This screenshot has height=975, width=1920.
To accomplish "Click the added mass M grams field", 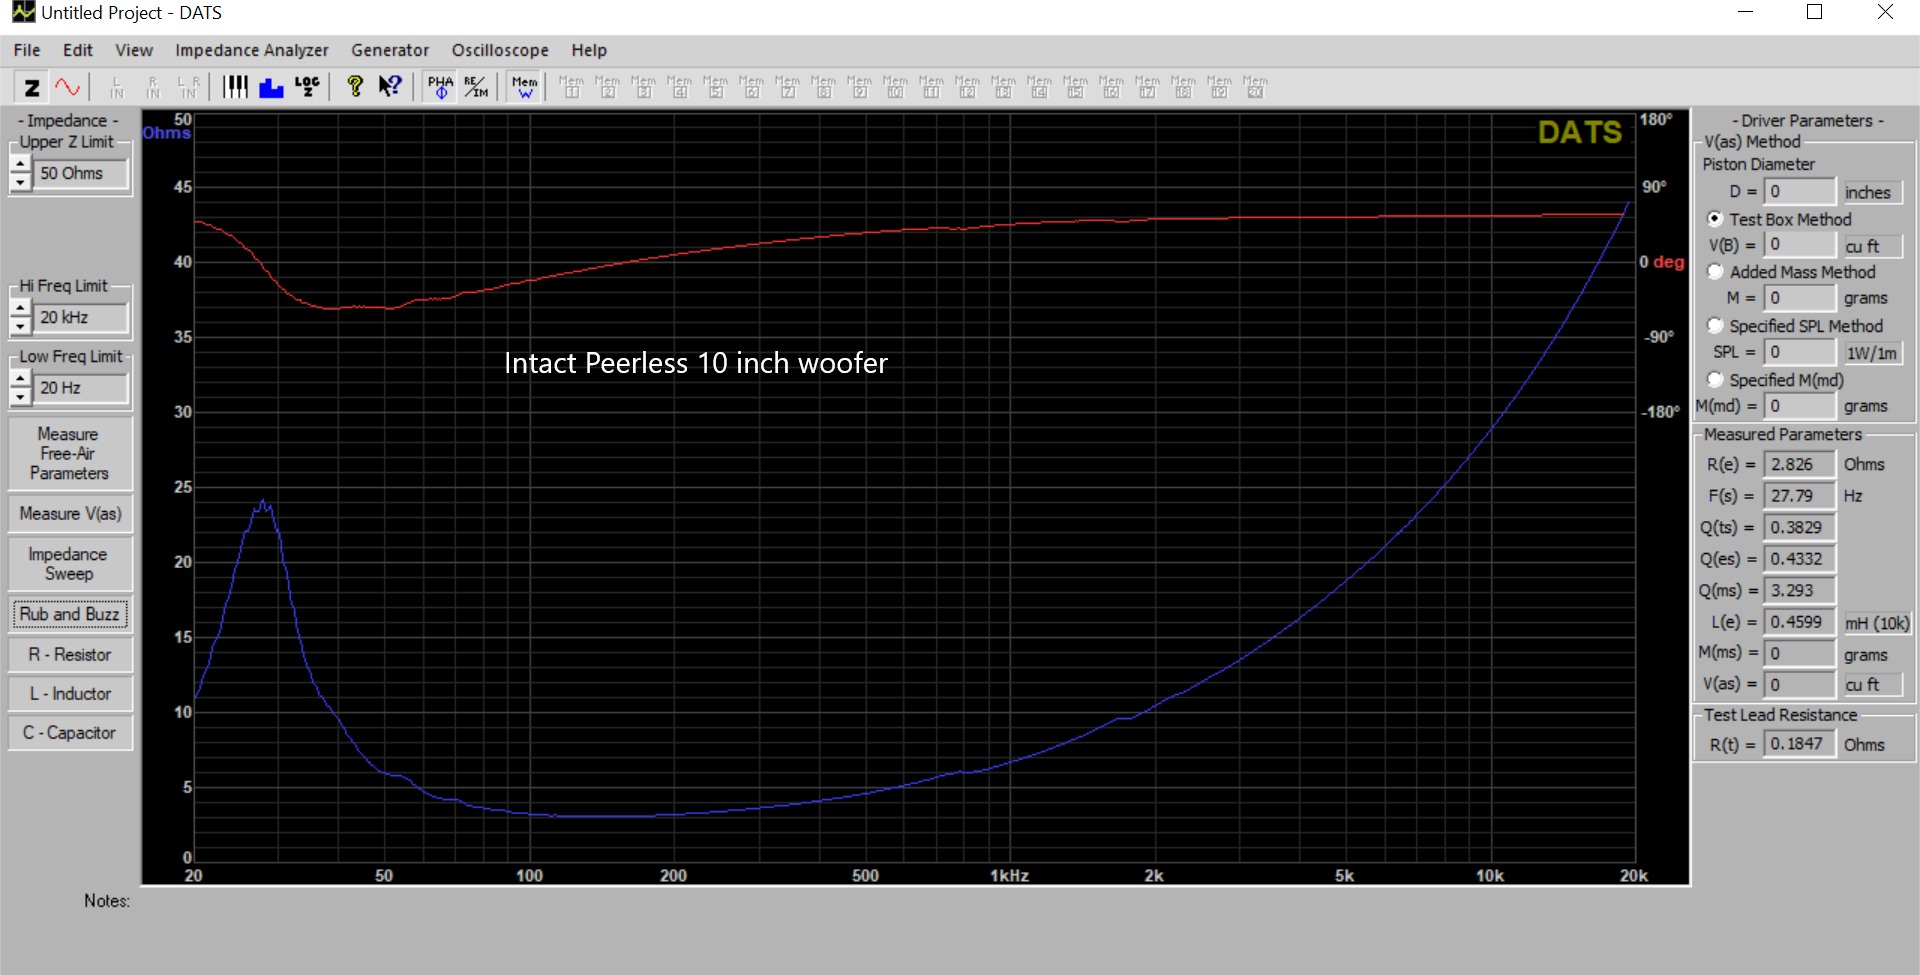I will [x=1799, y=298].
